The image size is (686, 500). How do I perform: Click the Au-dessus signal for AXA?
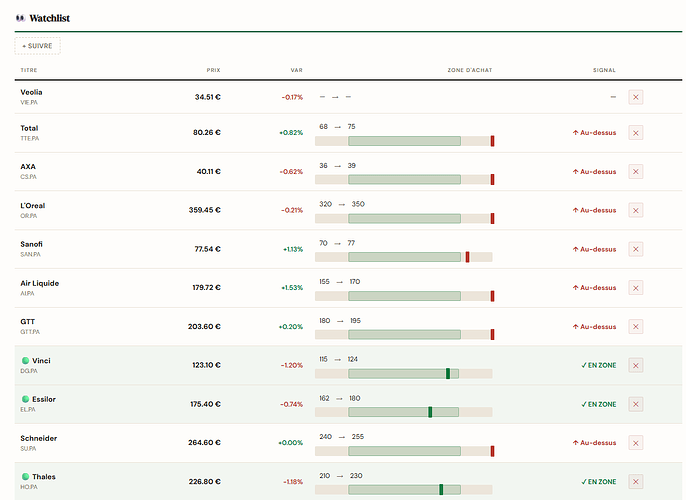click(594, 171)
